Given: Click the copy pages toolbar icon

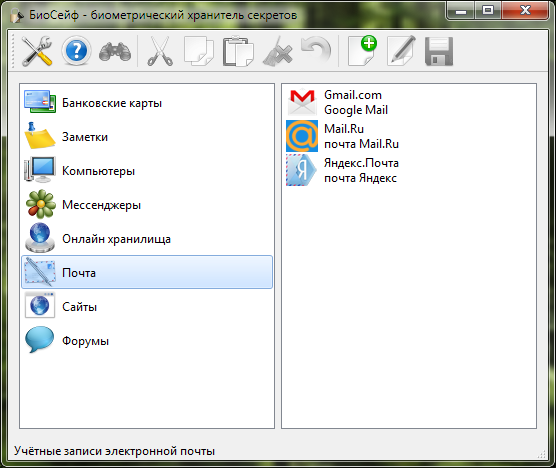Looking at the screenshot, I should 199,51.
